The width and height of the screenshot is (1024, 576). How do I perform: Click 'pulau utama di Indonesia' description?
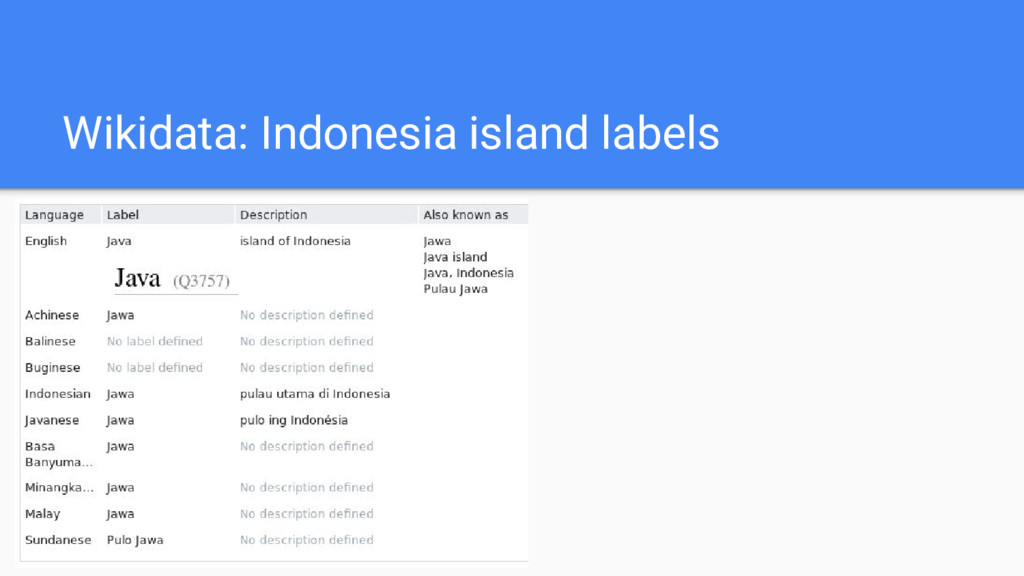tap(315, 394)
